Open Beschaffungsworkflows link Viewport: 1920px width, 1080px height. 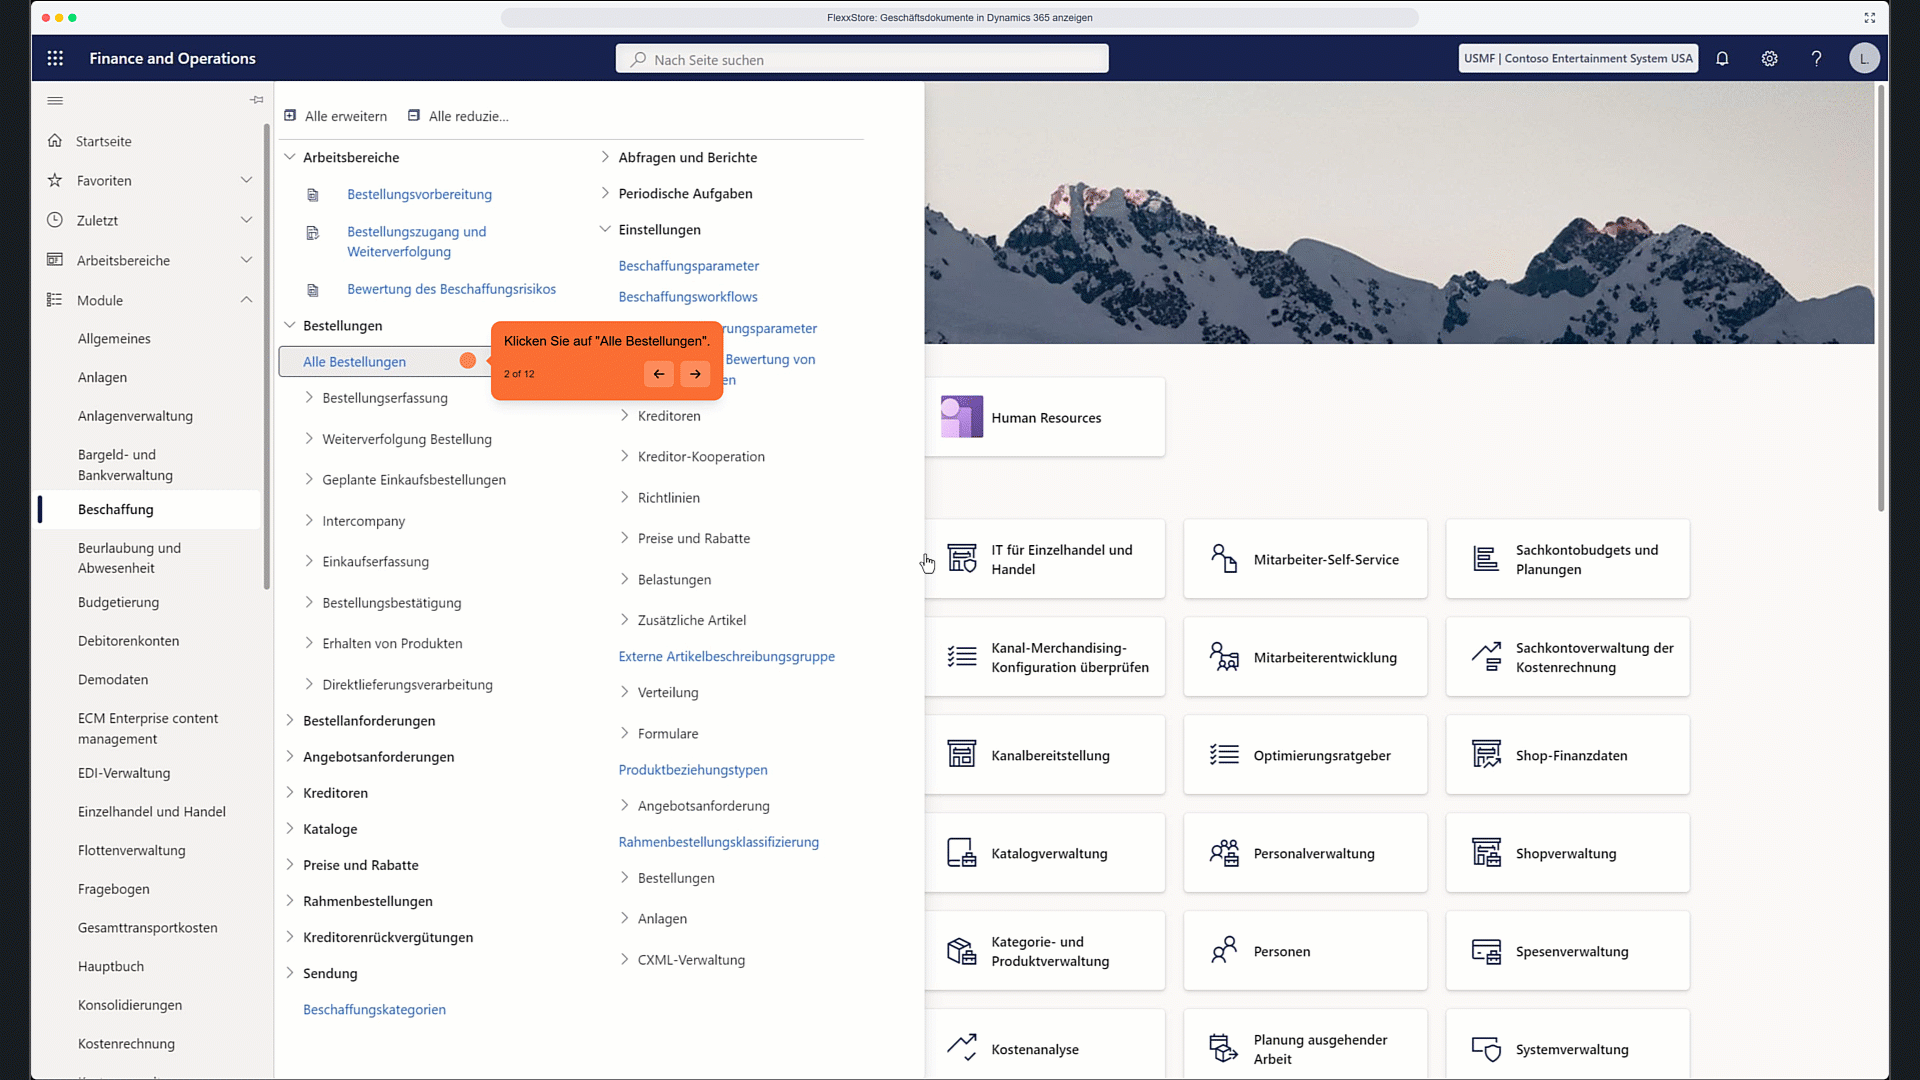tap(688, 297)
